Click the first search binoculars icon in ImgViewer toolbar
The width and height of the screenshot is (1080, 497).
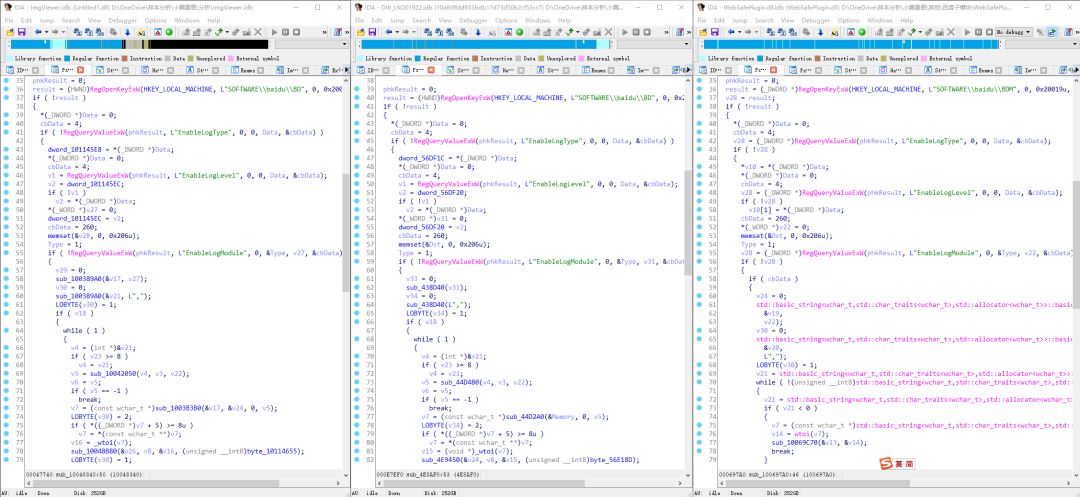tap(77, 32)
